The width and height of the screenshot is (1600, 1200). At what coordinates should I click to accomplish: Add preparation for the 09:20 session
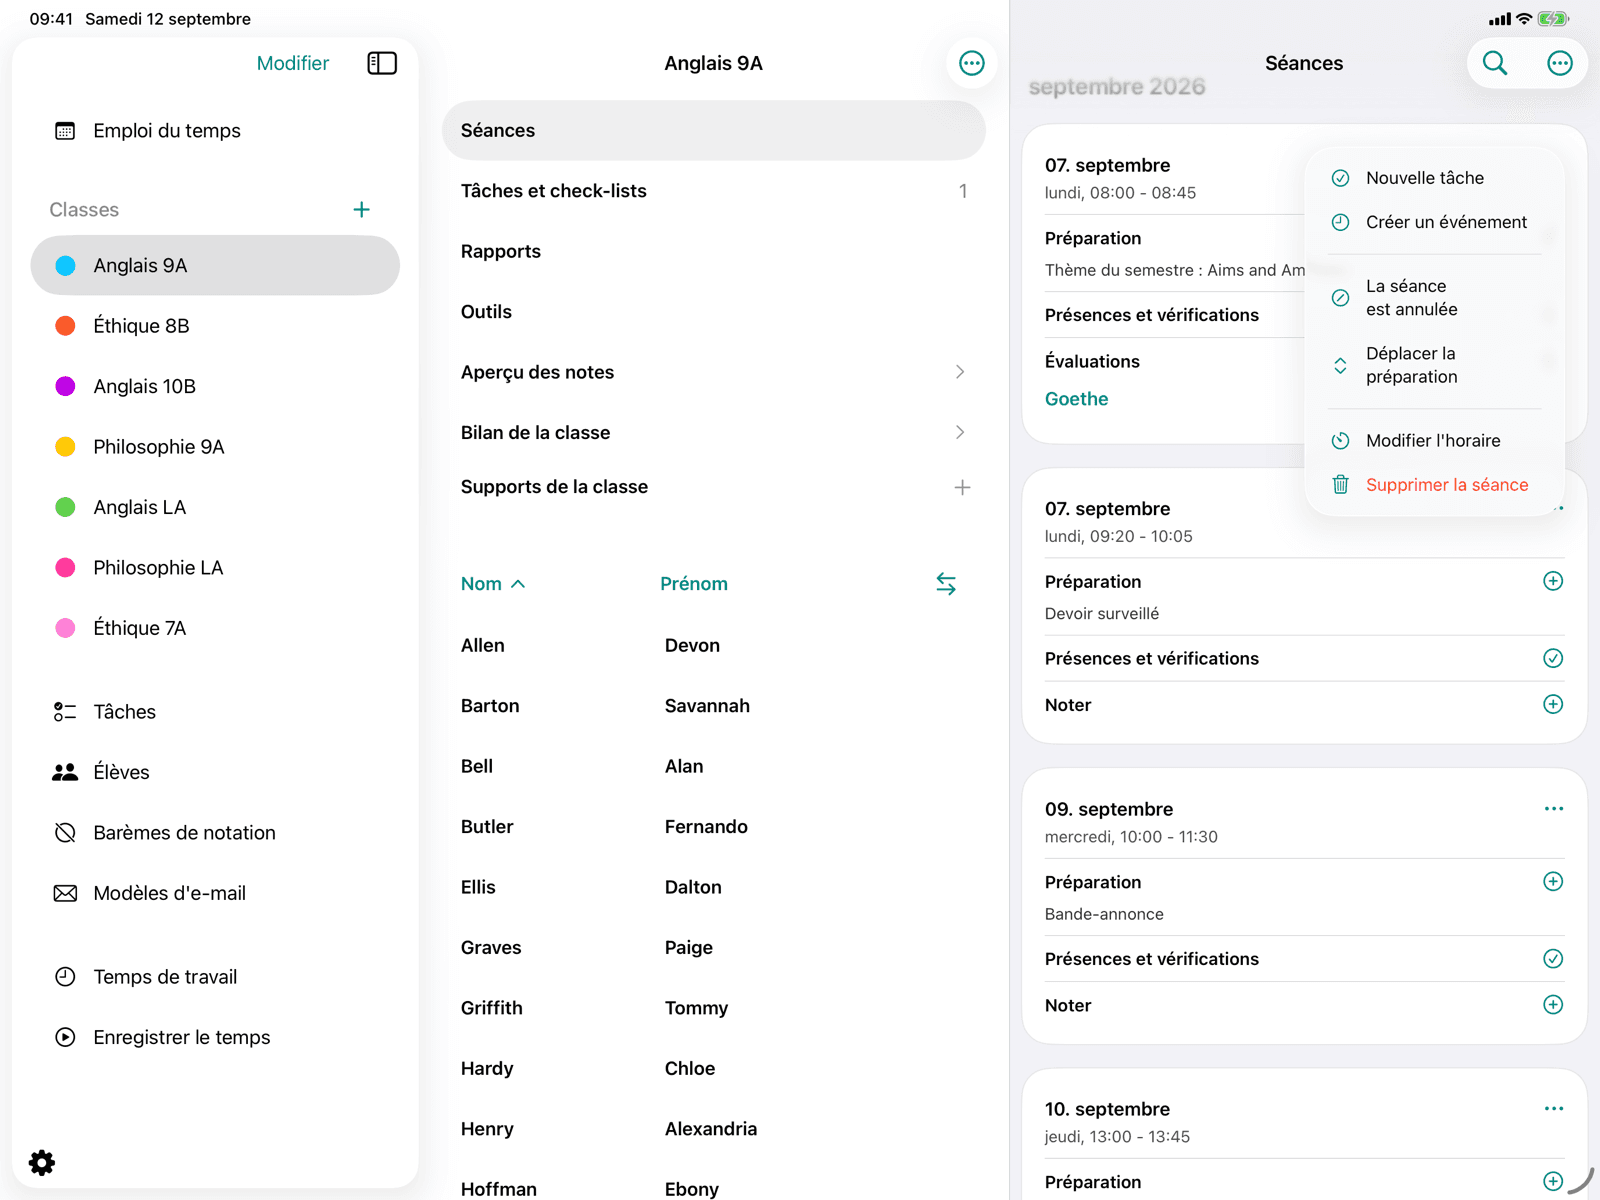click(1553, 581)
